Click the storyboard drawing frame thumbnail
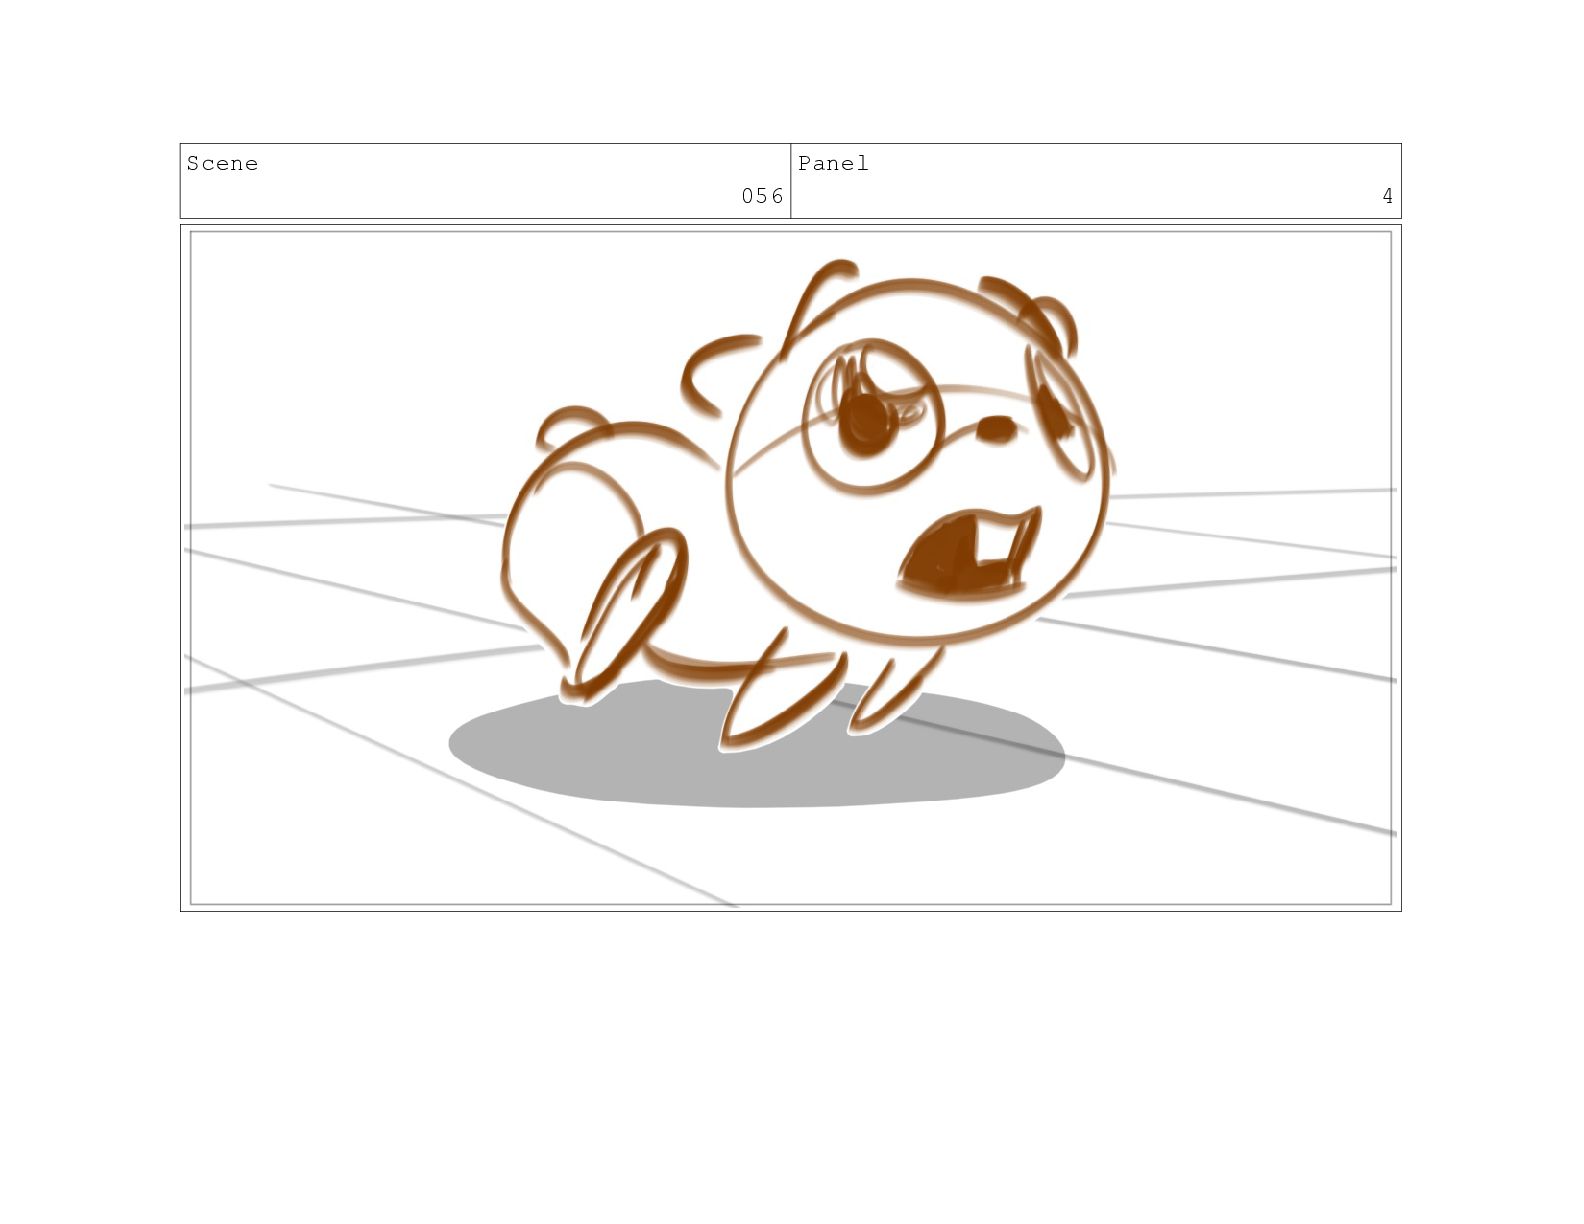1584x1224 pixels. tap(791, 568)
